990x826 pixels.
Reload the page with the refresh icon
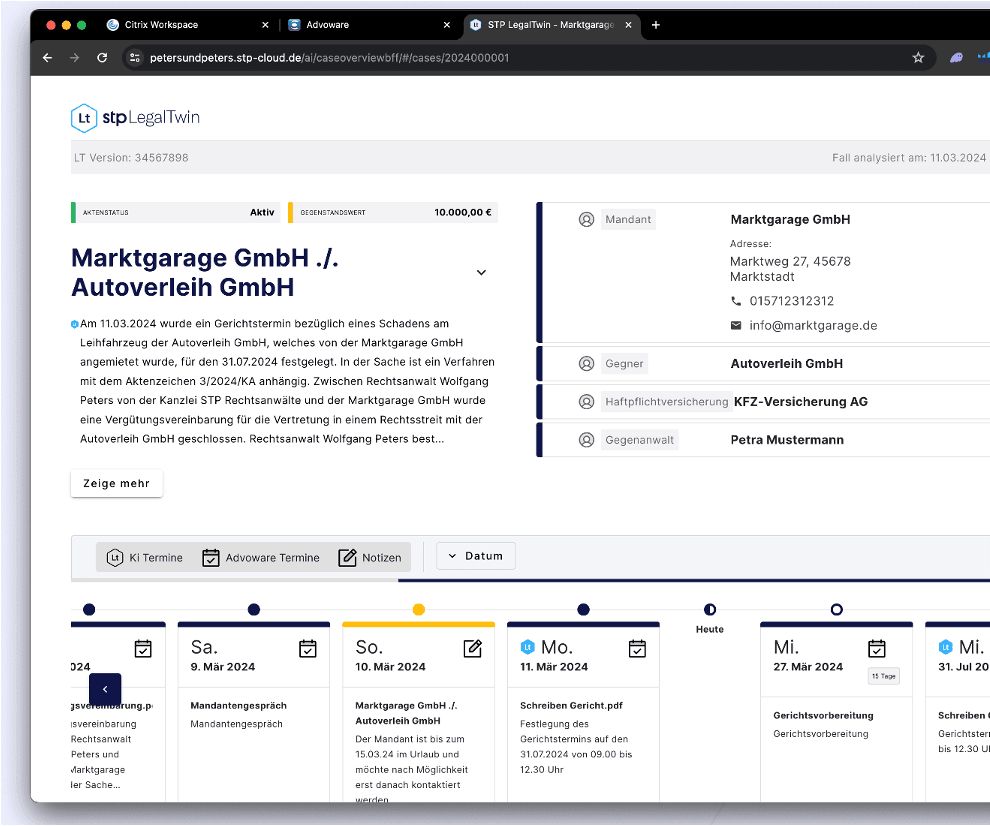[102, 58]
